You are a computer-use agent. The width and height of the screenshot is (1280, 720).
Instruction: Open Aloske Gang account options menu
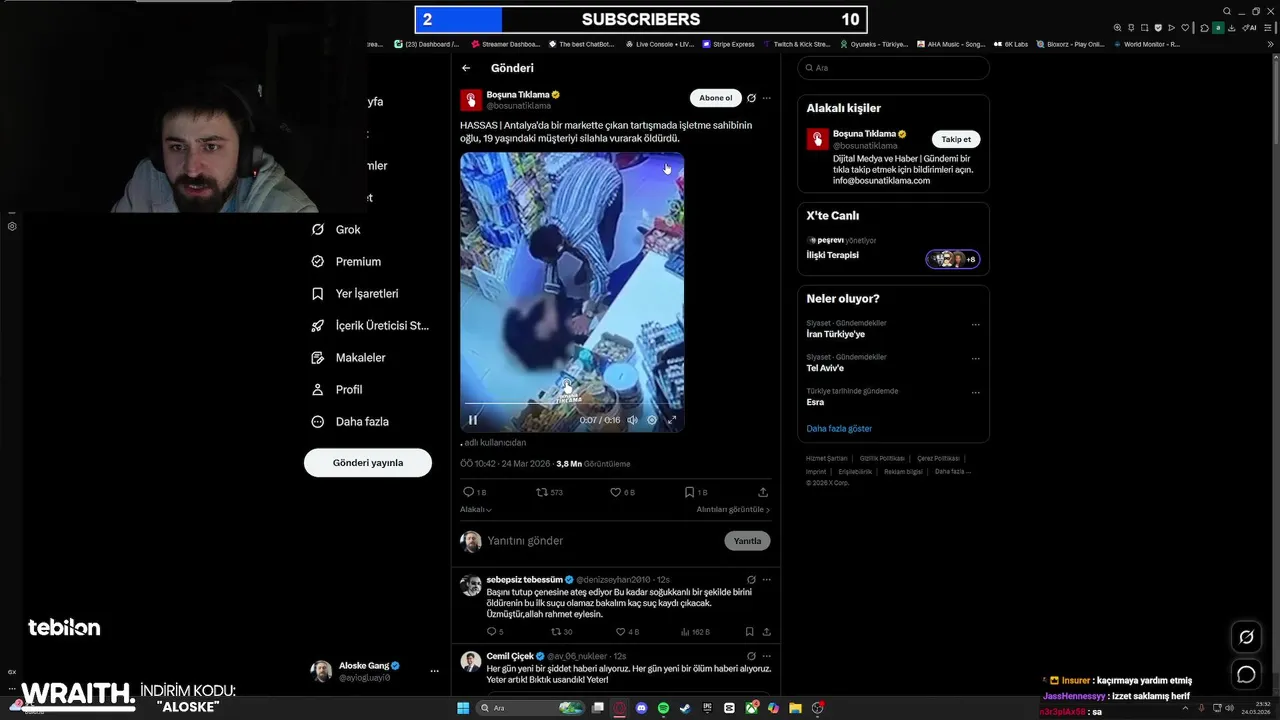pyautogui.click(x=434, y=671)
